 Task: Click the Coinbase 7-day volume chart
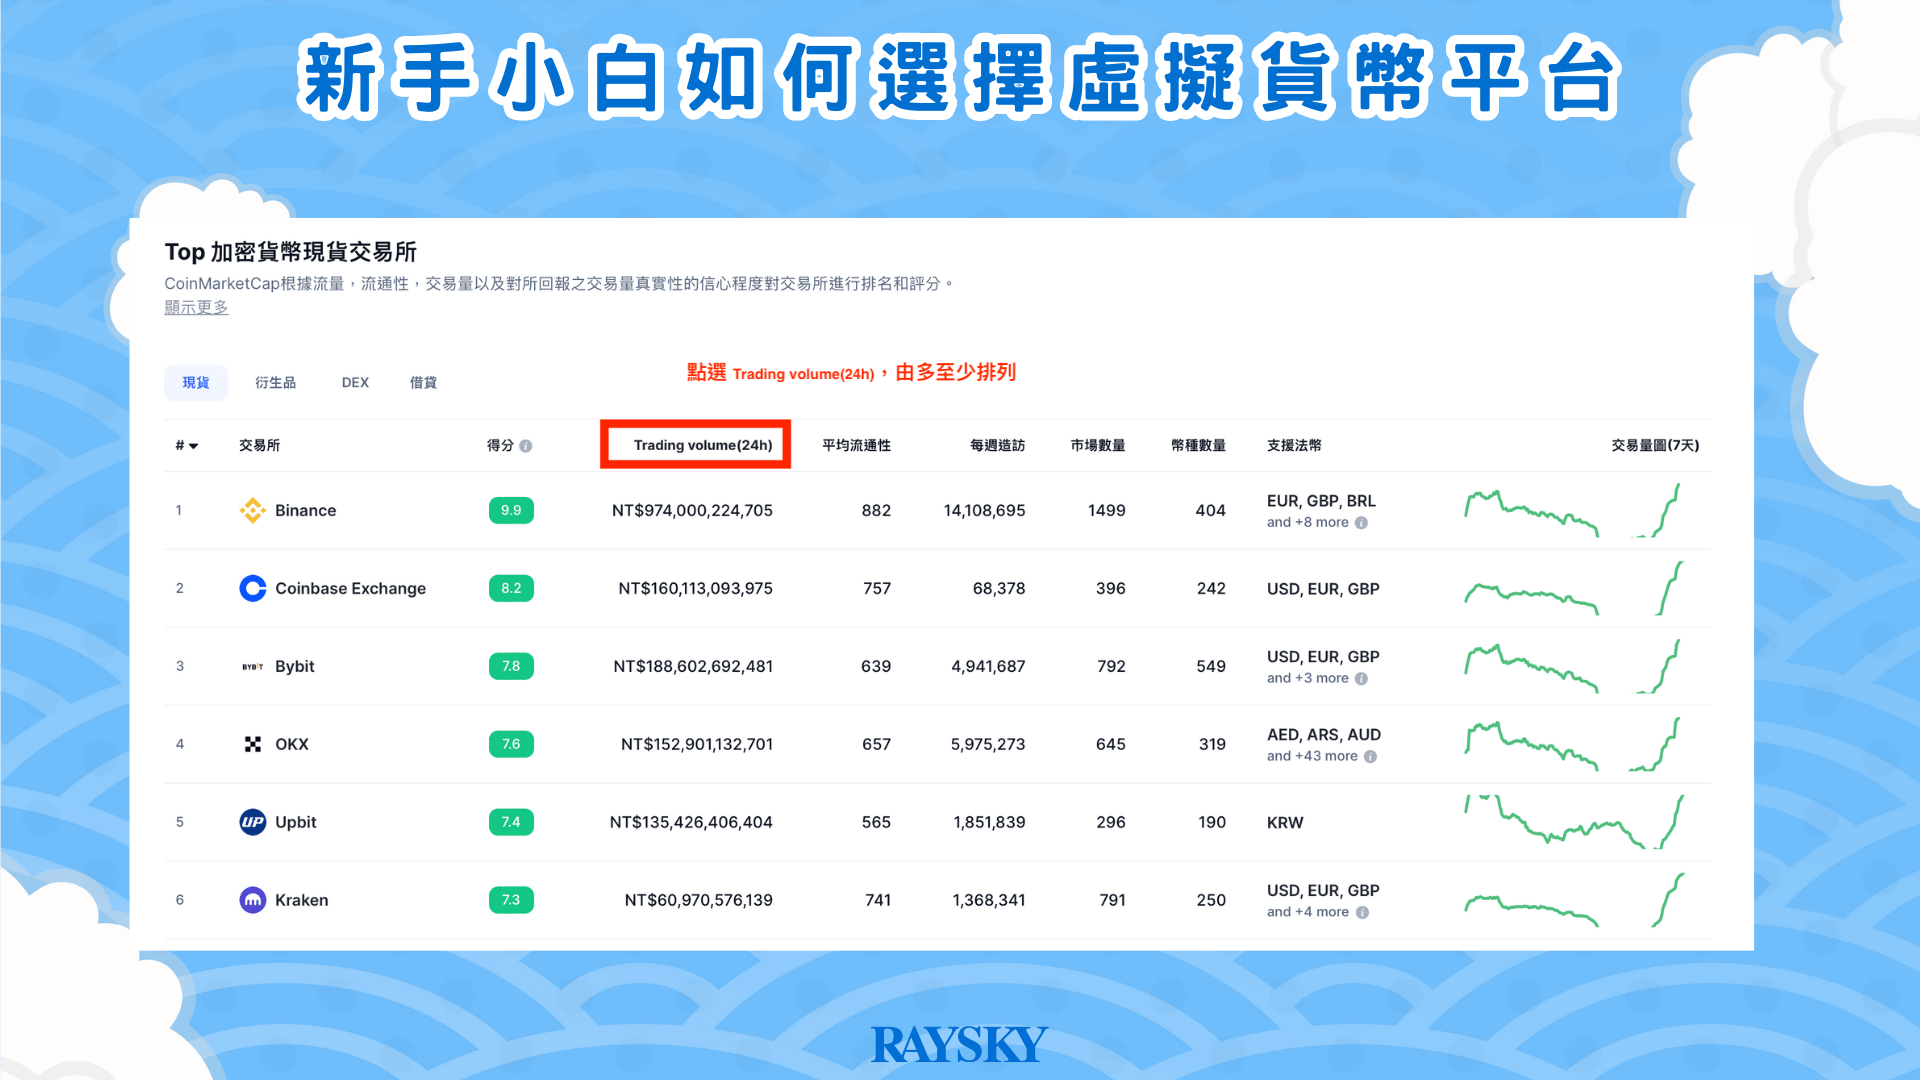click(x=1573, y=588)
